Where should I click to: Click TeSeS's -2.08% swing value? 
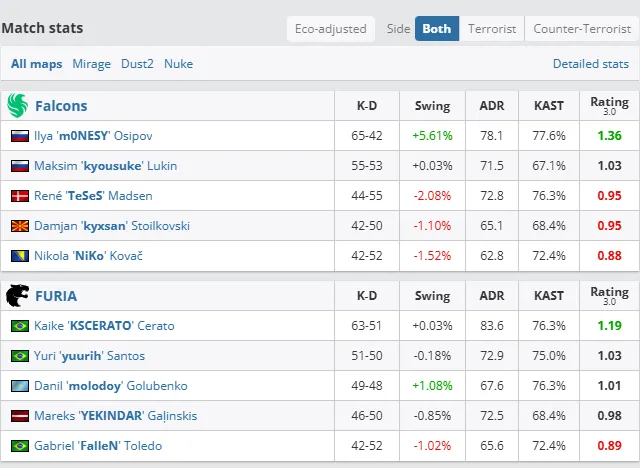point(432,195)
